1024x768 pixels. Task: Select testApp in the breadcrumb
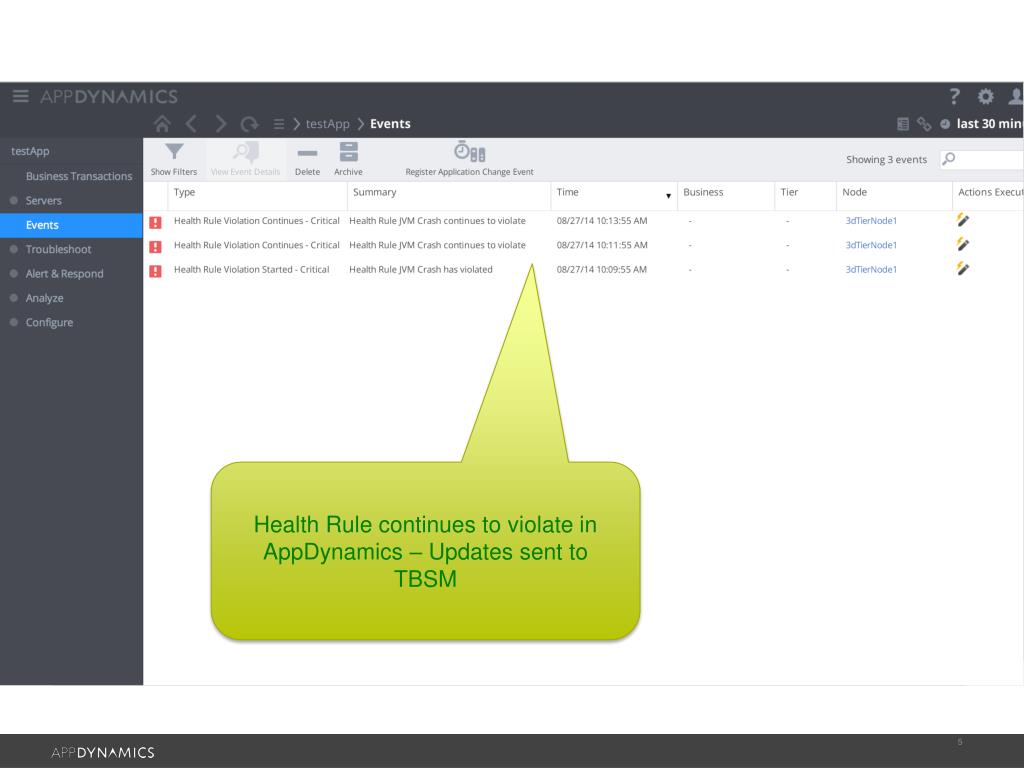[x=327, y=124]
